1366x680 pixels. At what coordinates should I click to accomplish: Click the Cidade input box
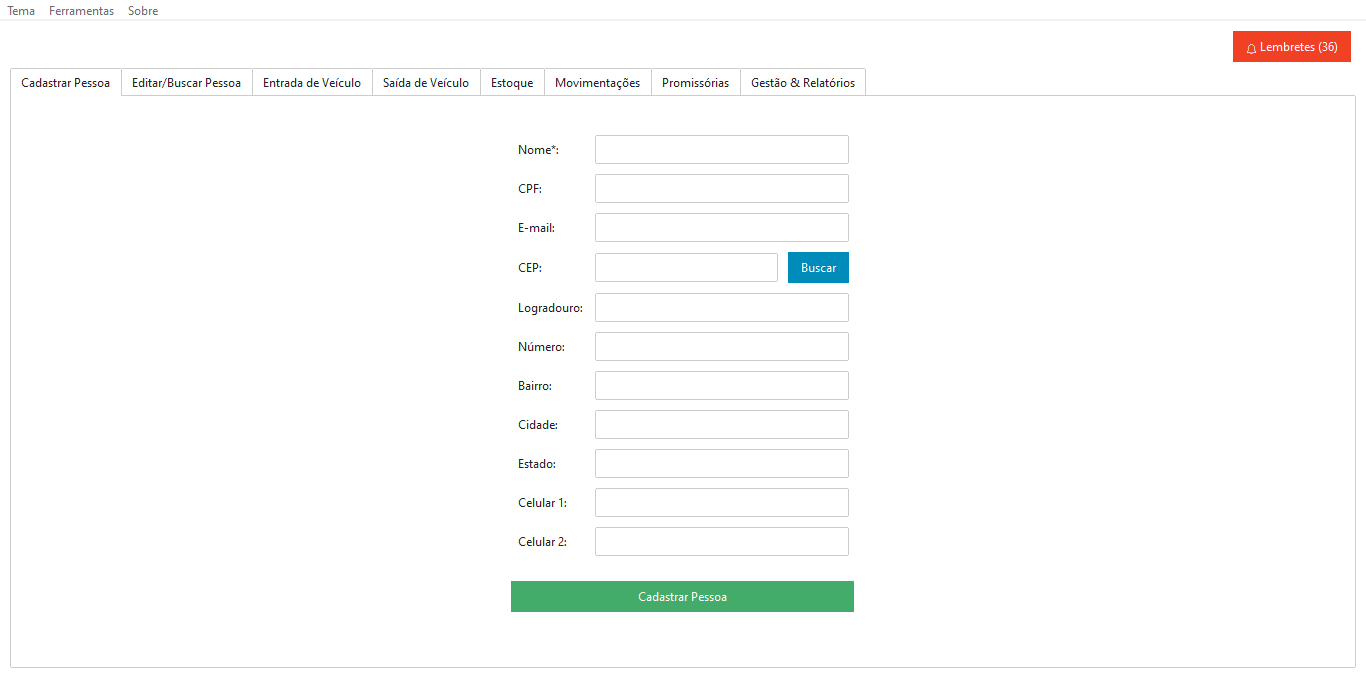tap(721, 425)
